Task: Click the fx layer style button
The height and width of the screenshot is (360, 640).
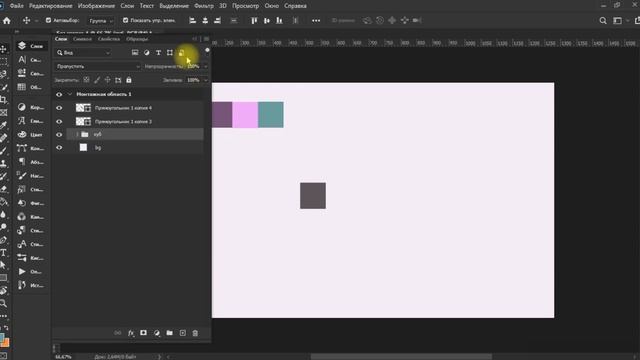Action: 131,333
